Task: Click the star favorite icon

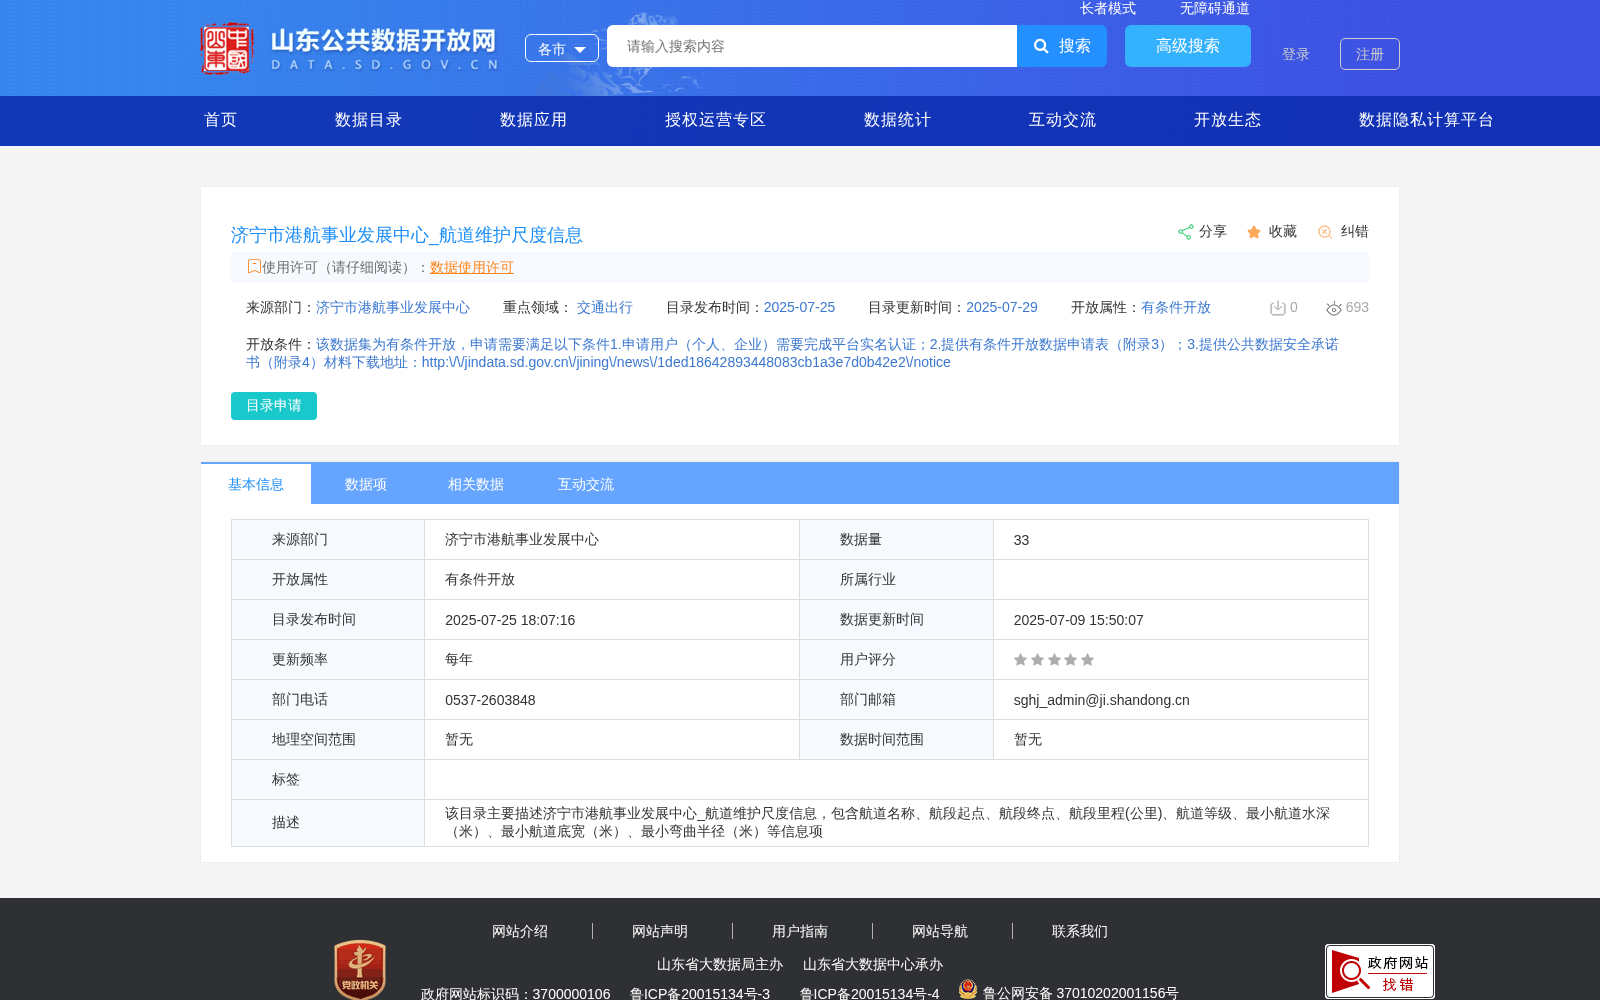Action: click(1254, 232)
